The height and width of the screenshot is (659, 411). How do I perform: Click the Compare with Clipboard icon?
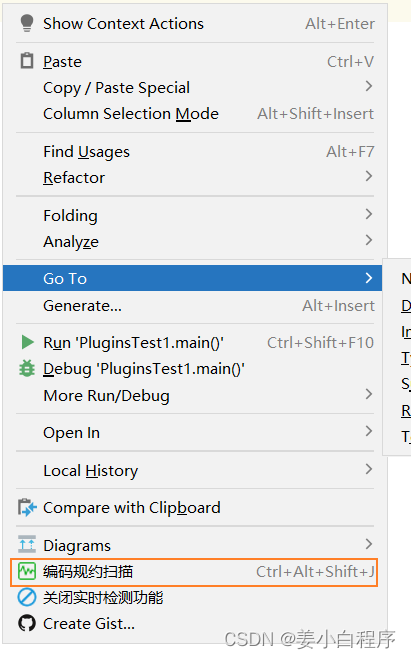pos(27,507)
